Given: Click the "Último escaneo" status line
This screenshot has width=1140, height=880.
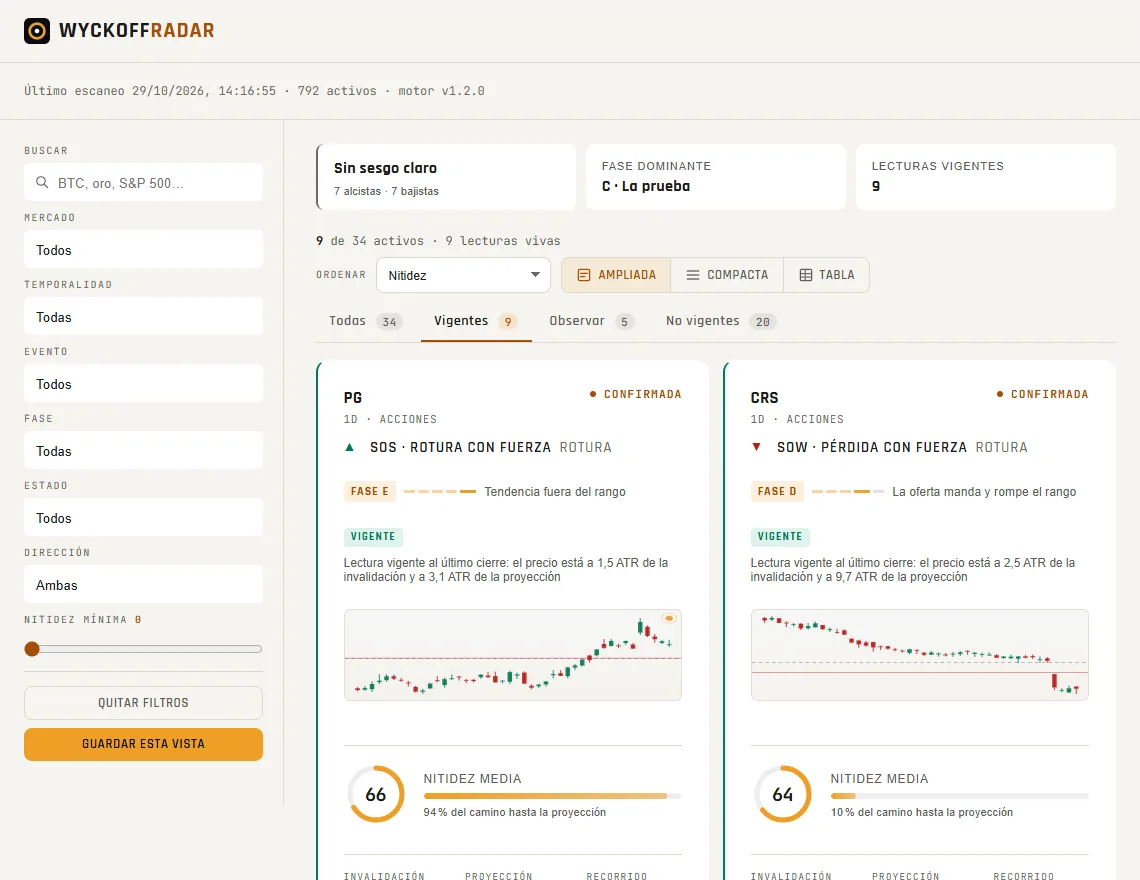Looking at the screenshot, I should (x=254, y=91).
